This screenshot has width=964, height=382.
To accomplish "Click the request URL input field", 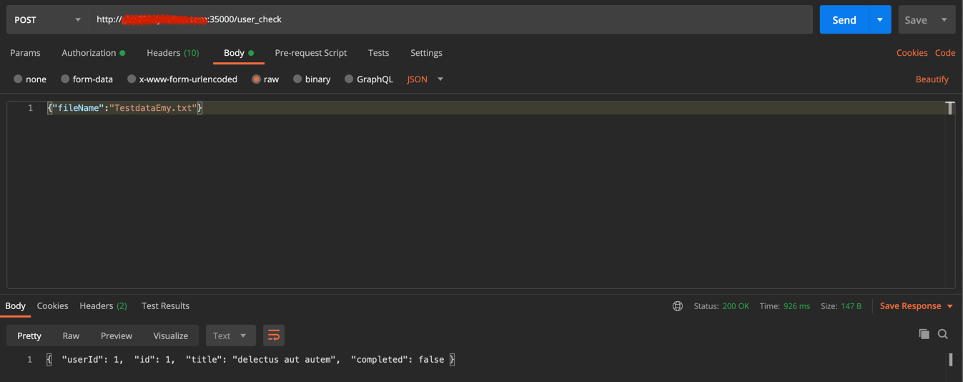I will [x=451, y=20].
